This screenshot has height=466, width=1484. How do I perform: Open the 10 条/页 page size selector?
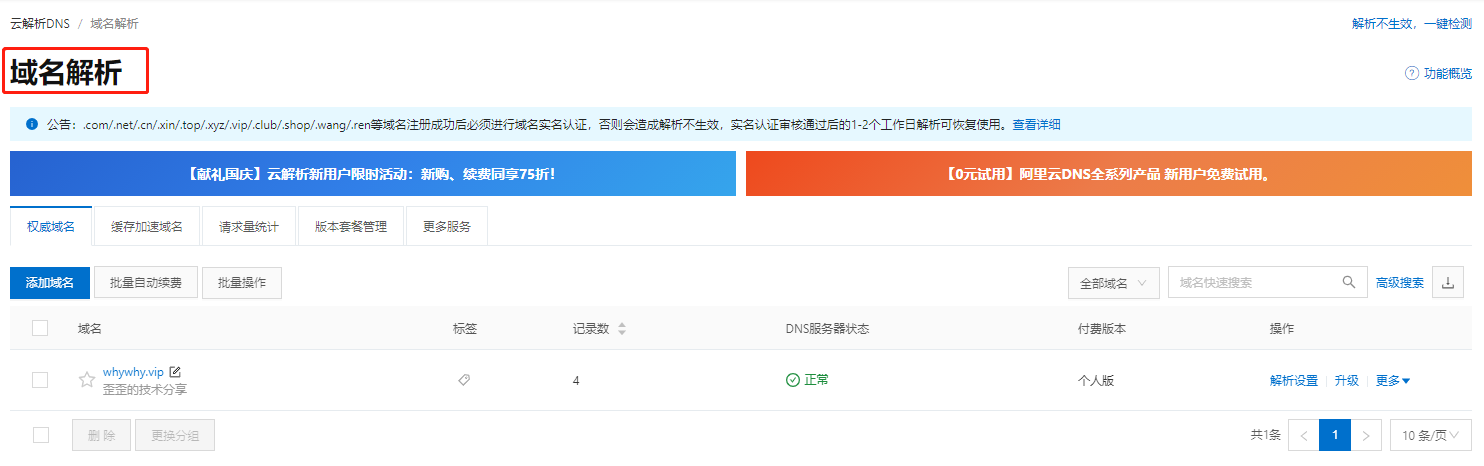1430,435
